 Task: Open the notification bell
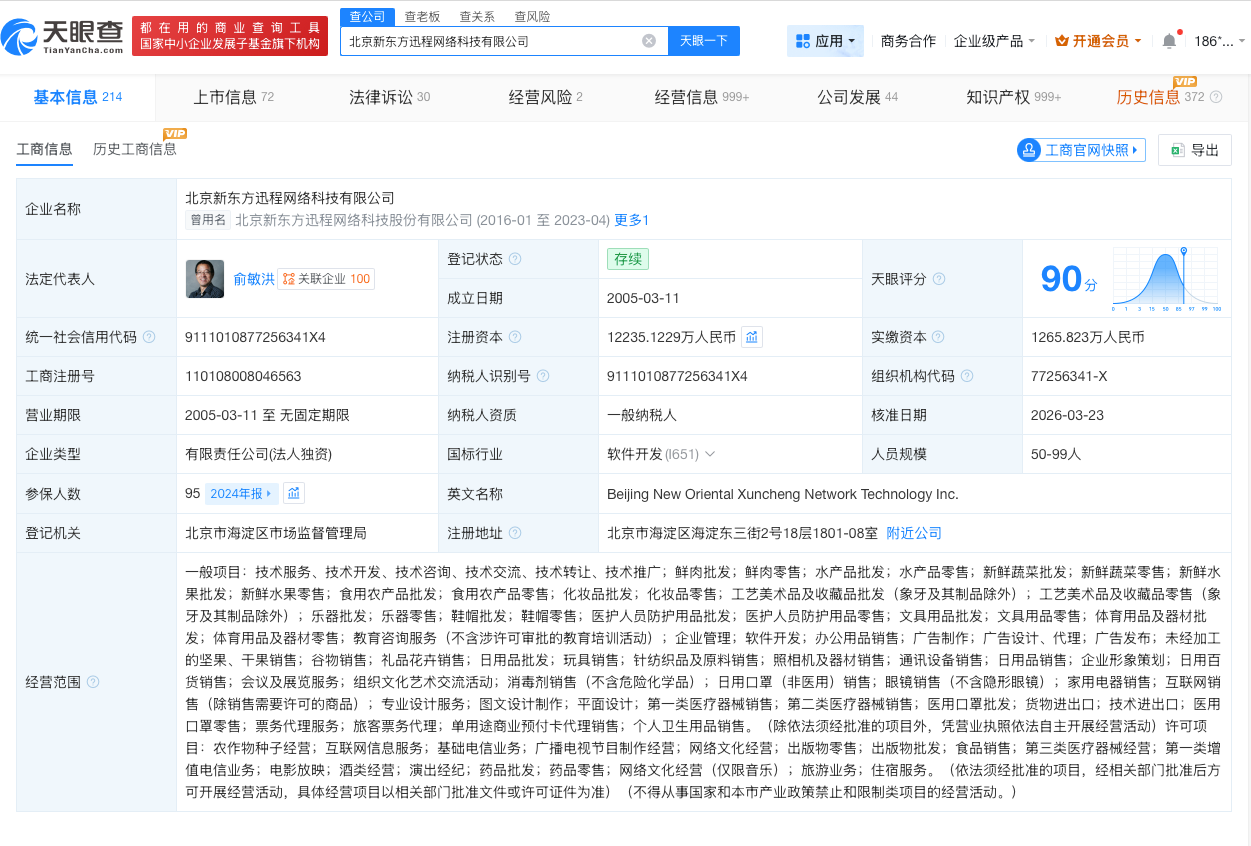pos(1169,41)
